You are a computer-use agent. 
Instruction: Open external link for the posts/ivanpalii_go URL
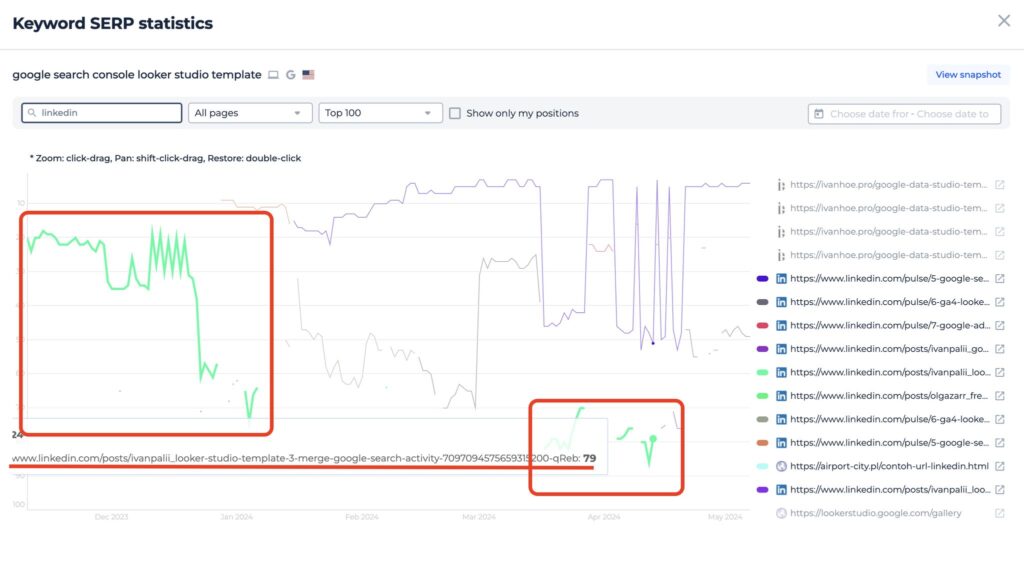coord(999,349)
